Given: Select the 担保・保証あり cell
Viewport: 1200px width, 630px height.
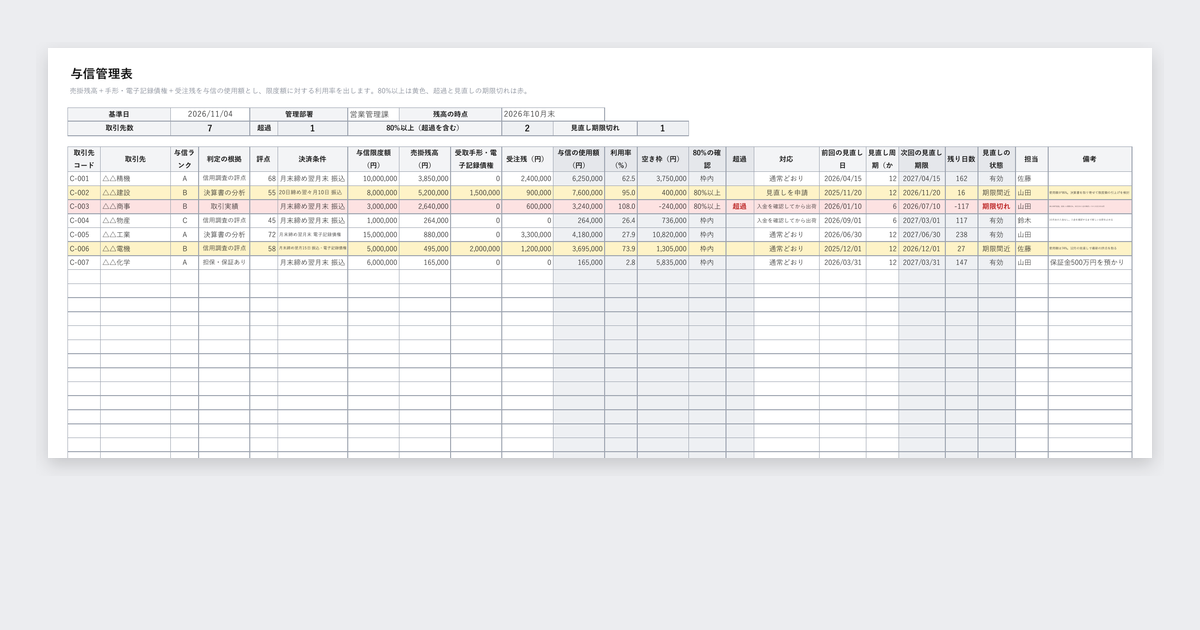Looking at the screenshot, I should coord(224,262).
